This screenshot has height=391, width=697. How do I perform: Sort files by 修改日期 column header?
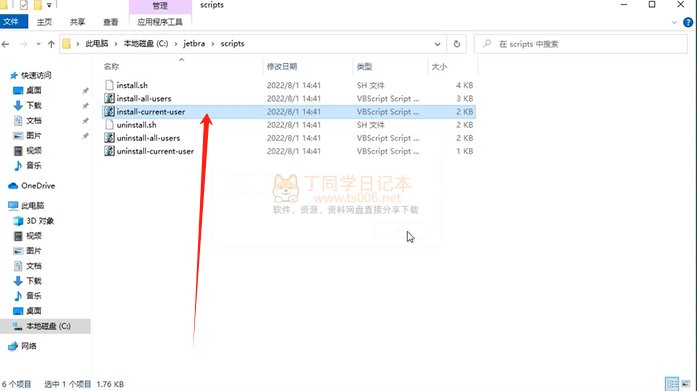(282, 67)
